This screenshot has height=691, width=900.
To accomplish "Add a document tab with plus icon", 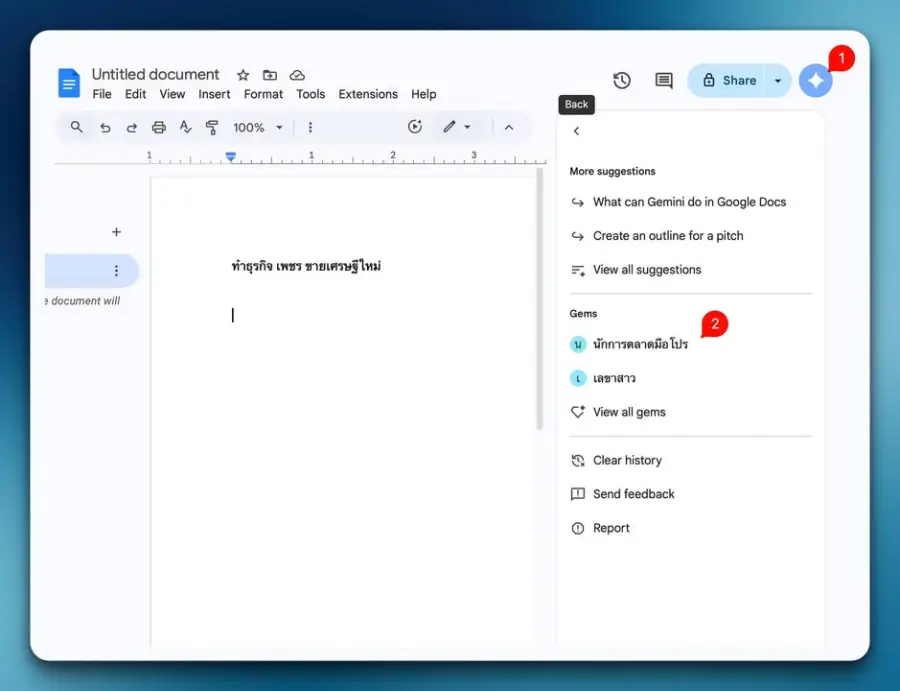I will point(117,232).
